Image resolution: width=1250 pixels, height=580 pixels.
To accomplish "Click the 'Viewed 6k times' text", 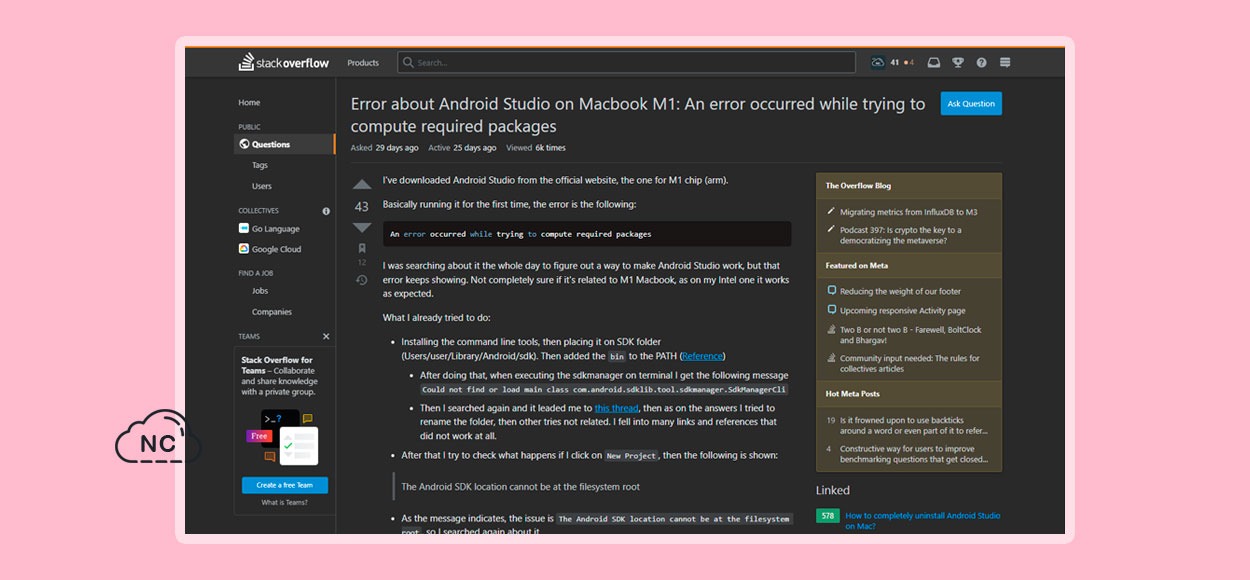I will 536,148.
